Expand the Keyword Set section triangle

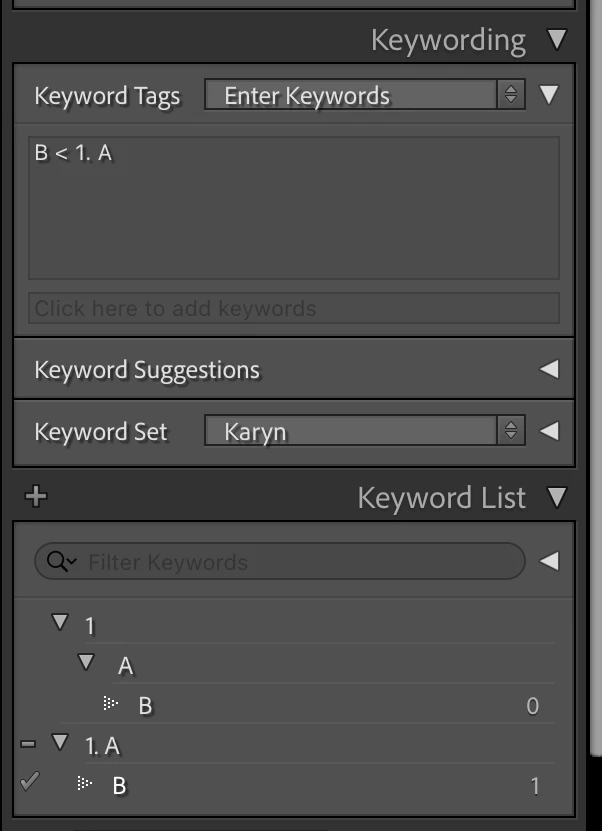coord(549,431)
